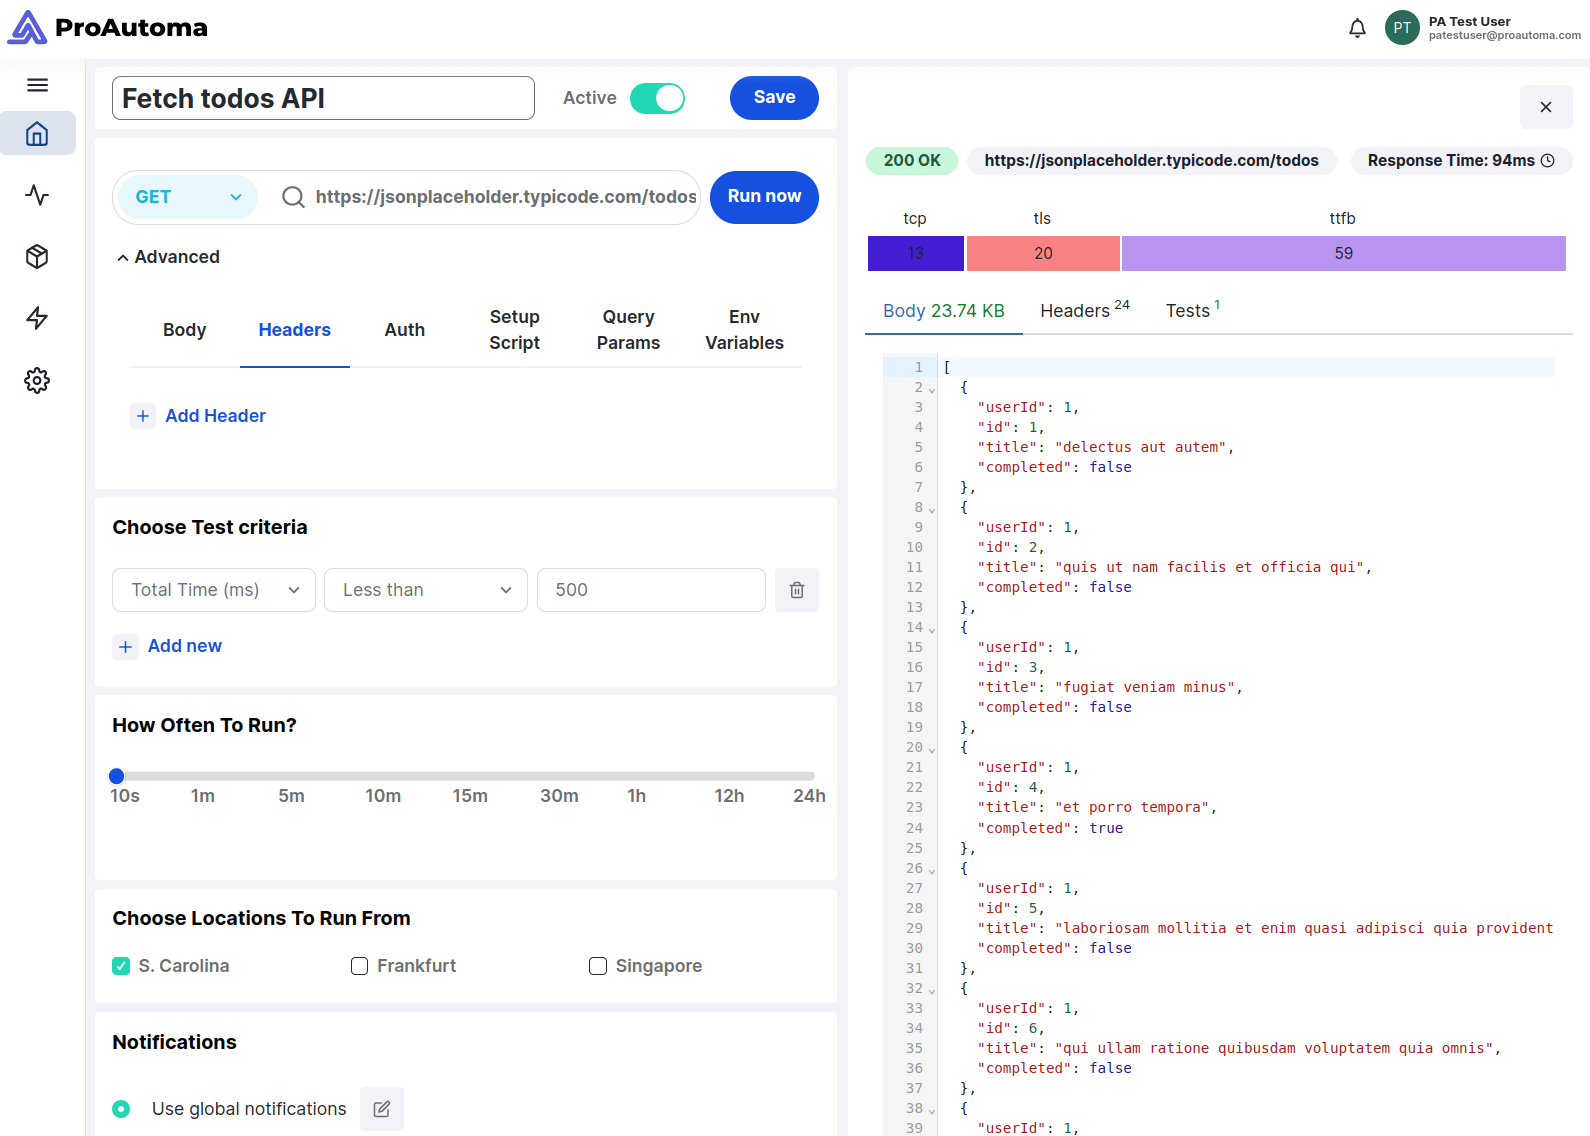Open the package cube sidebar icon
The width and height of the screenshot is (1590, 1136).
point(37,257)
